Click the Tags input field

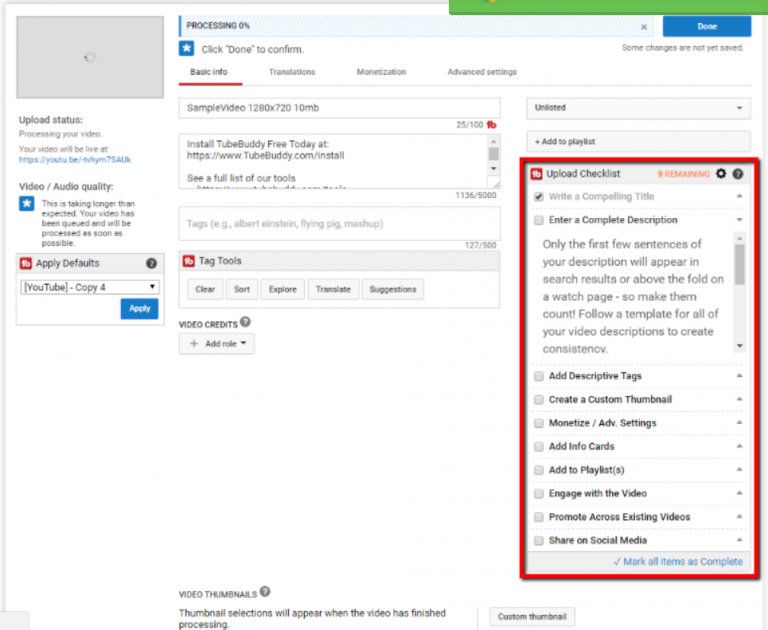tap(339, 223)
